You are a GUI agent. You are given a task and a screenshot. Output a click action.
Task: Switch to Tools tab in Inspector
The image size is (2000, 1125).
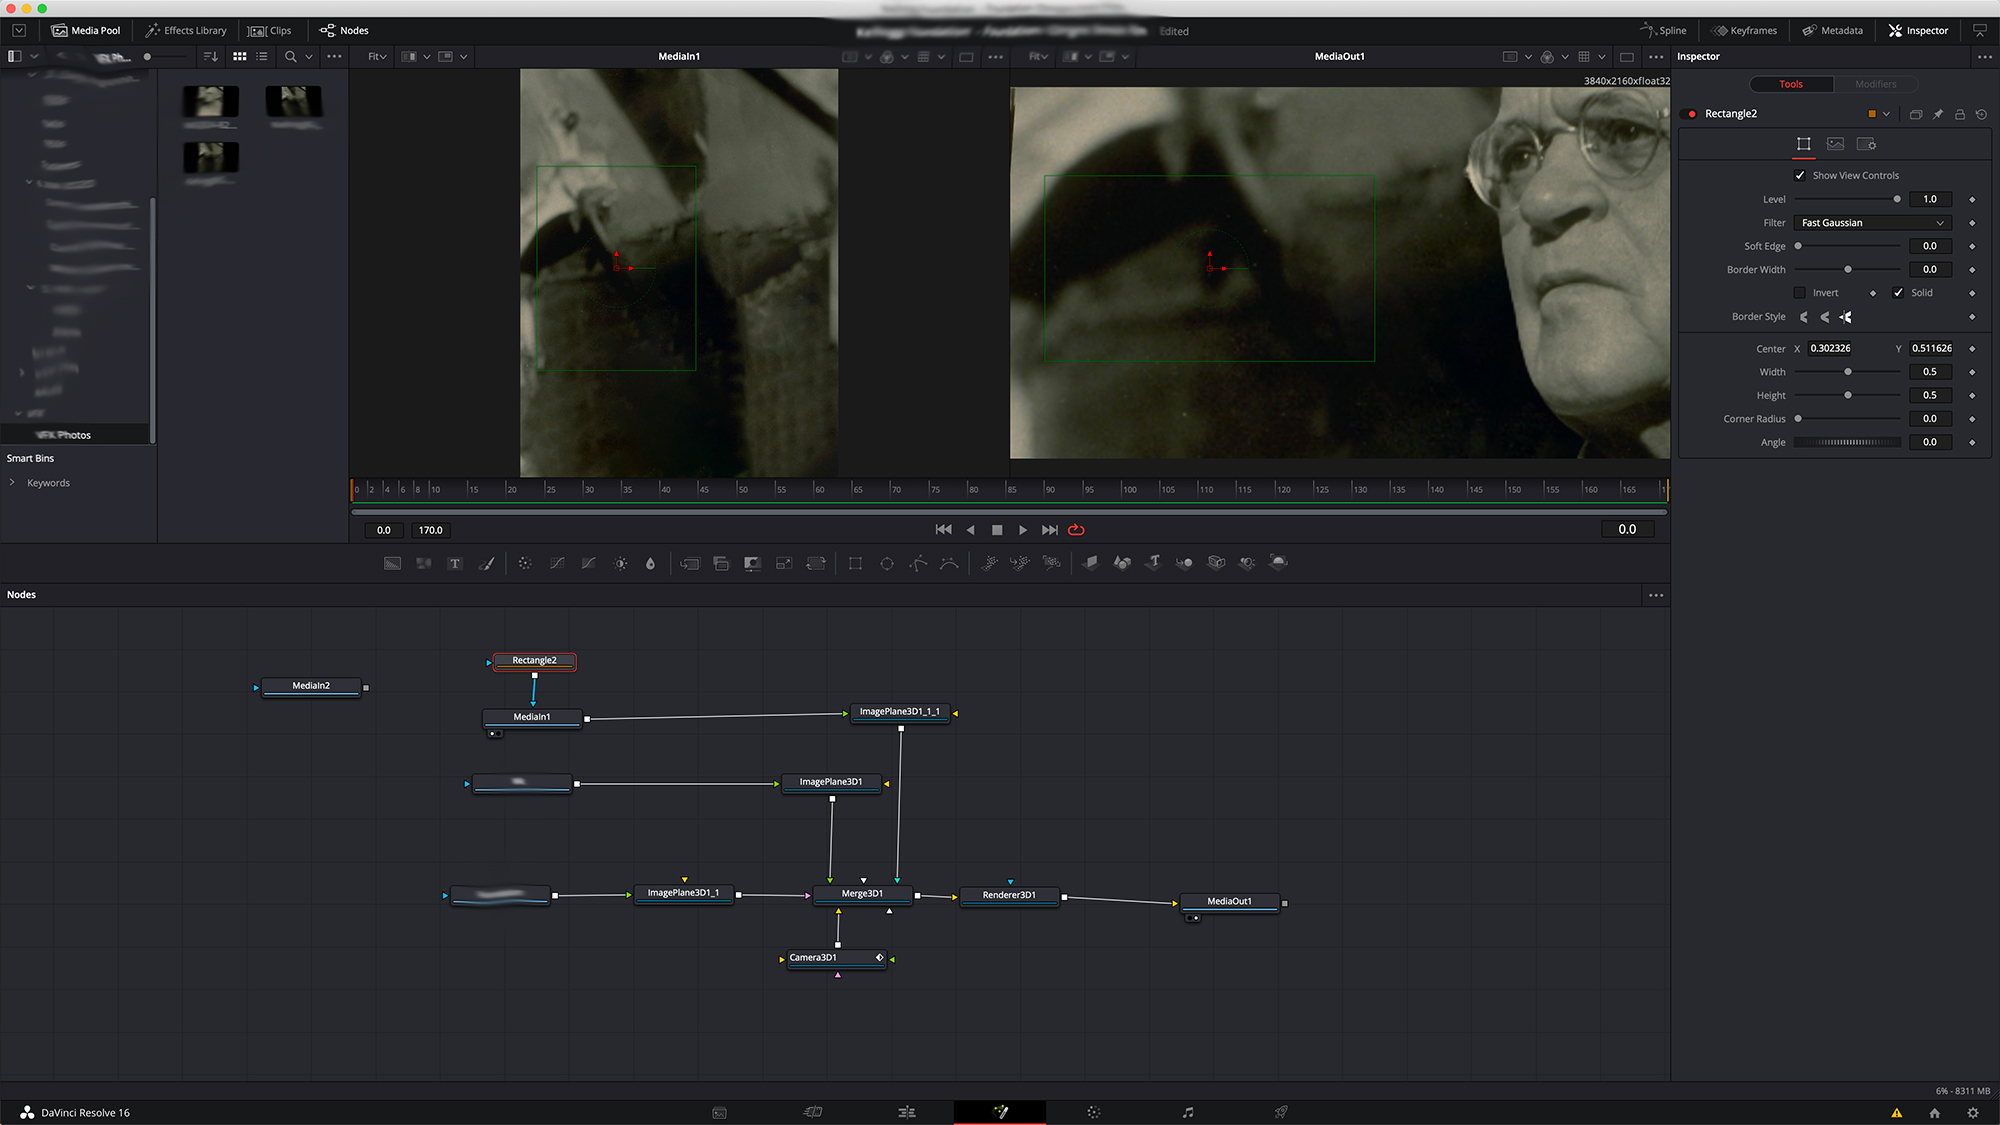[x=1791, y=84]
